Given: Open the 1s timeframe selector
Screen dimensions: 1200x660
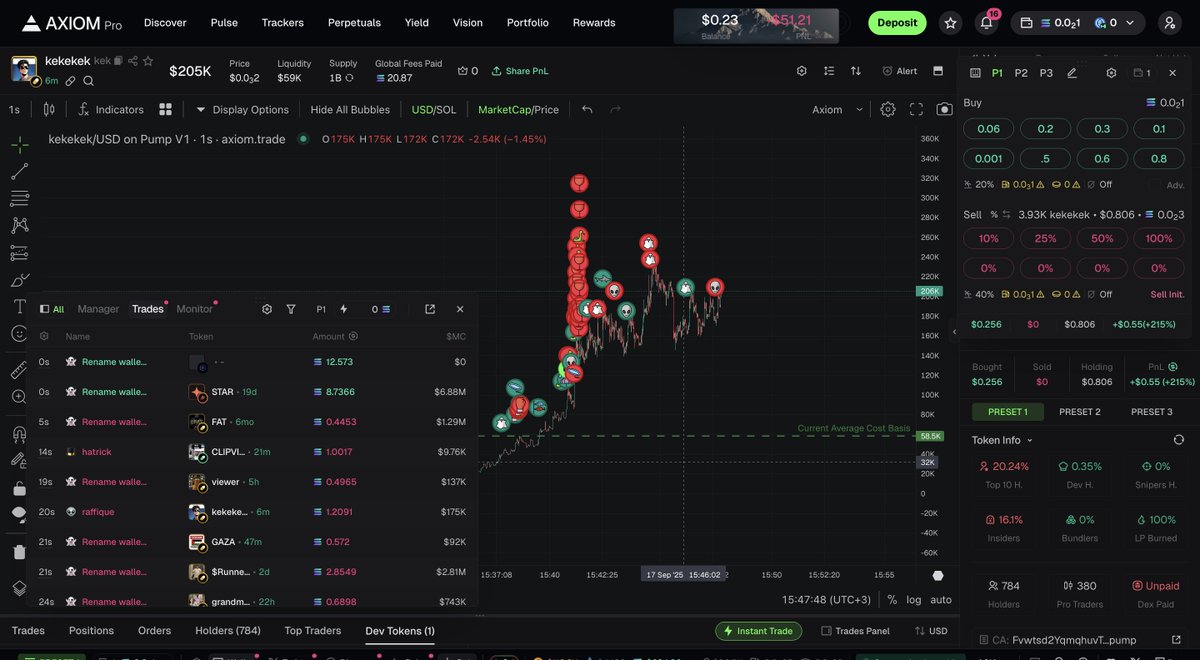Looking at the screenshot, I should coord(14,109).
